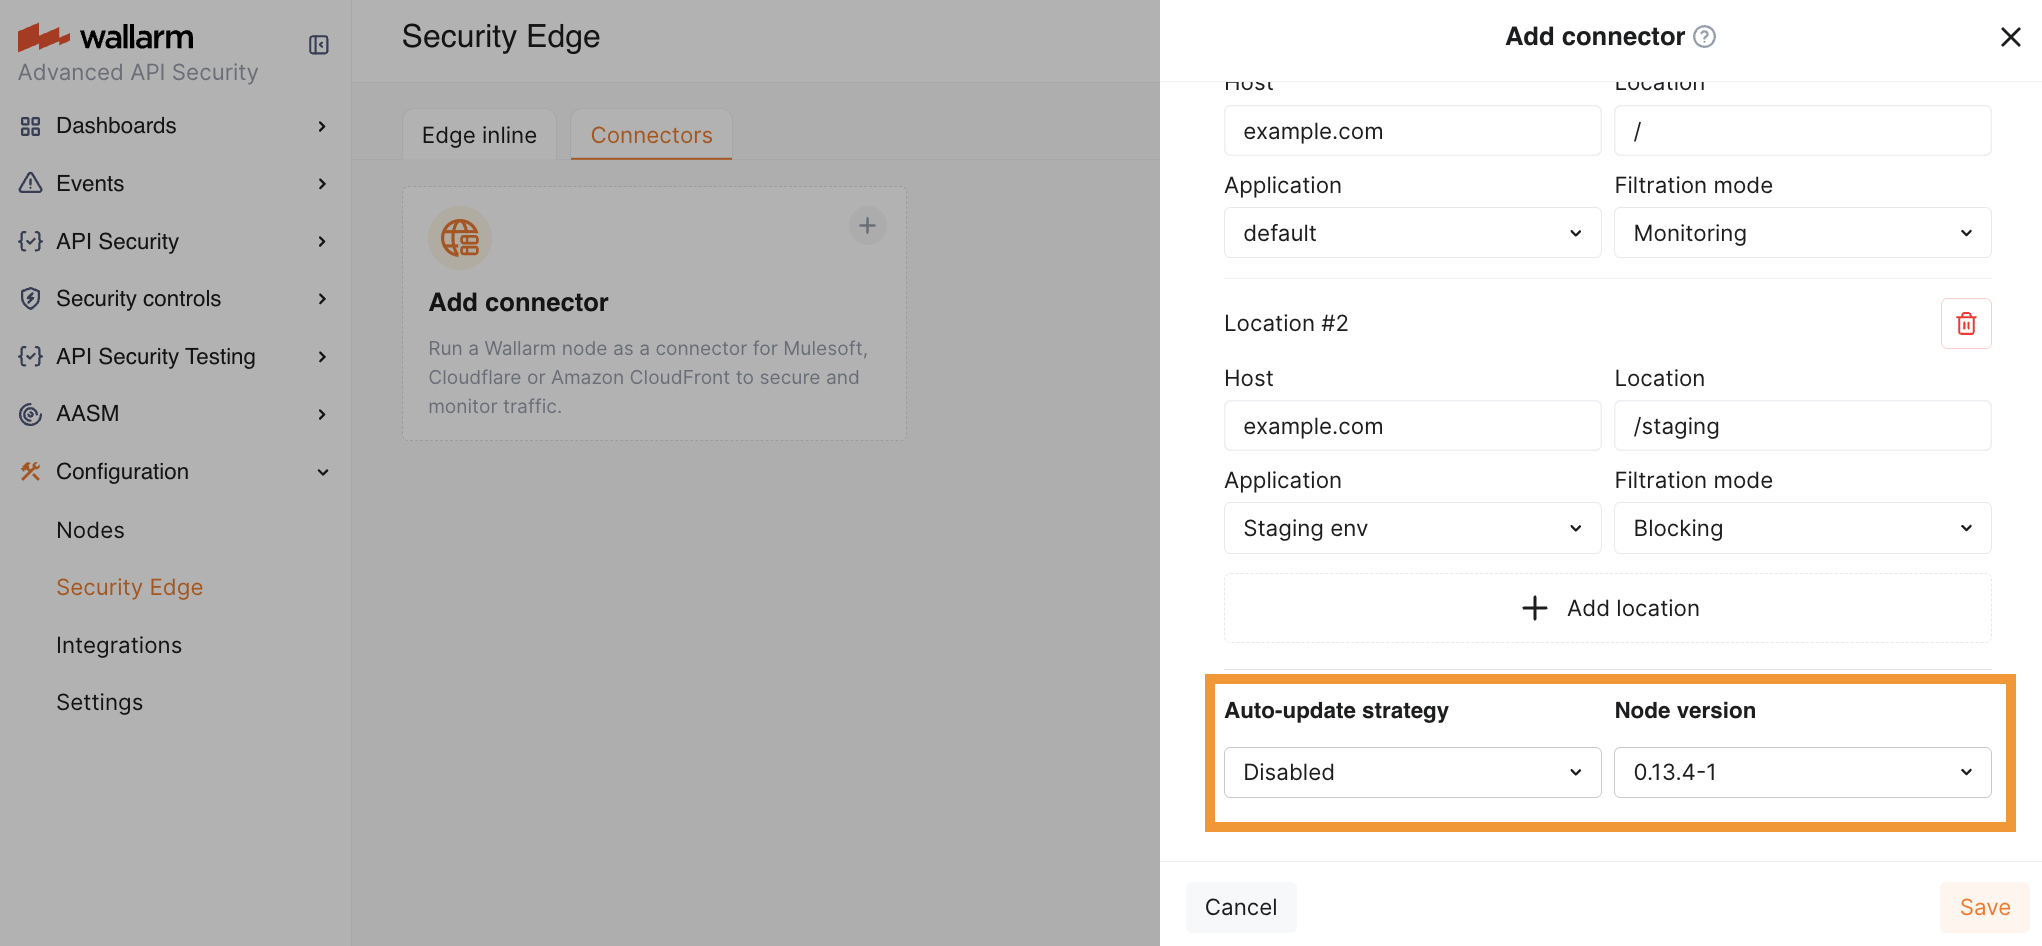Click the globe connector icon on the card
This screenshot has height=946, width=2042.
pos(460,238)
